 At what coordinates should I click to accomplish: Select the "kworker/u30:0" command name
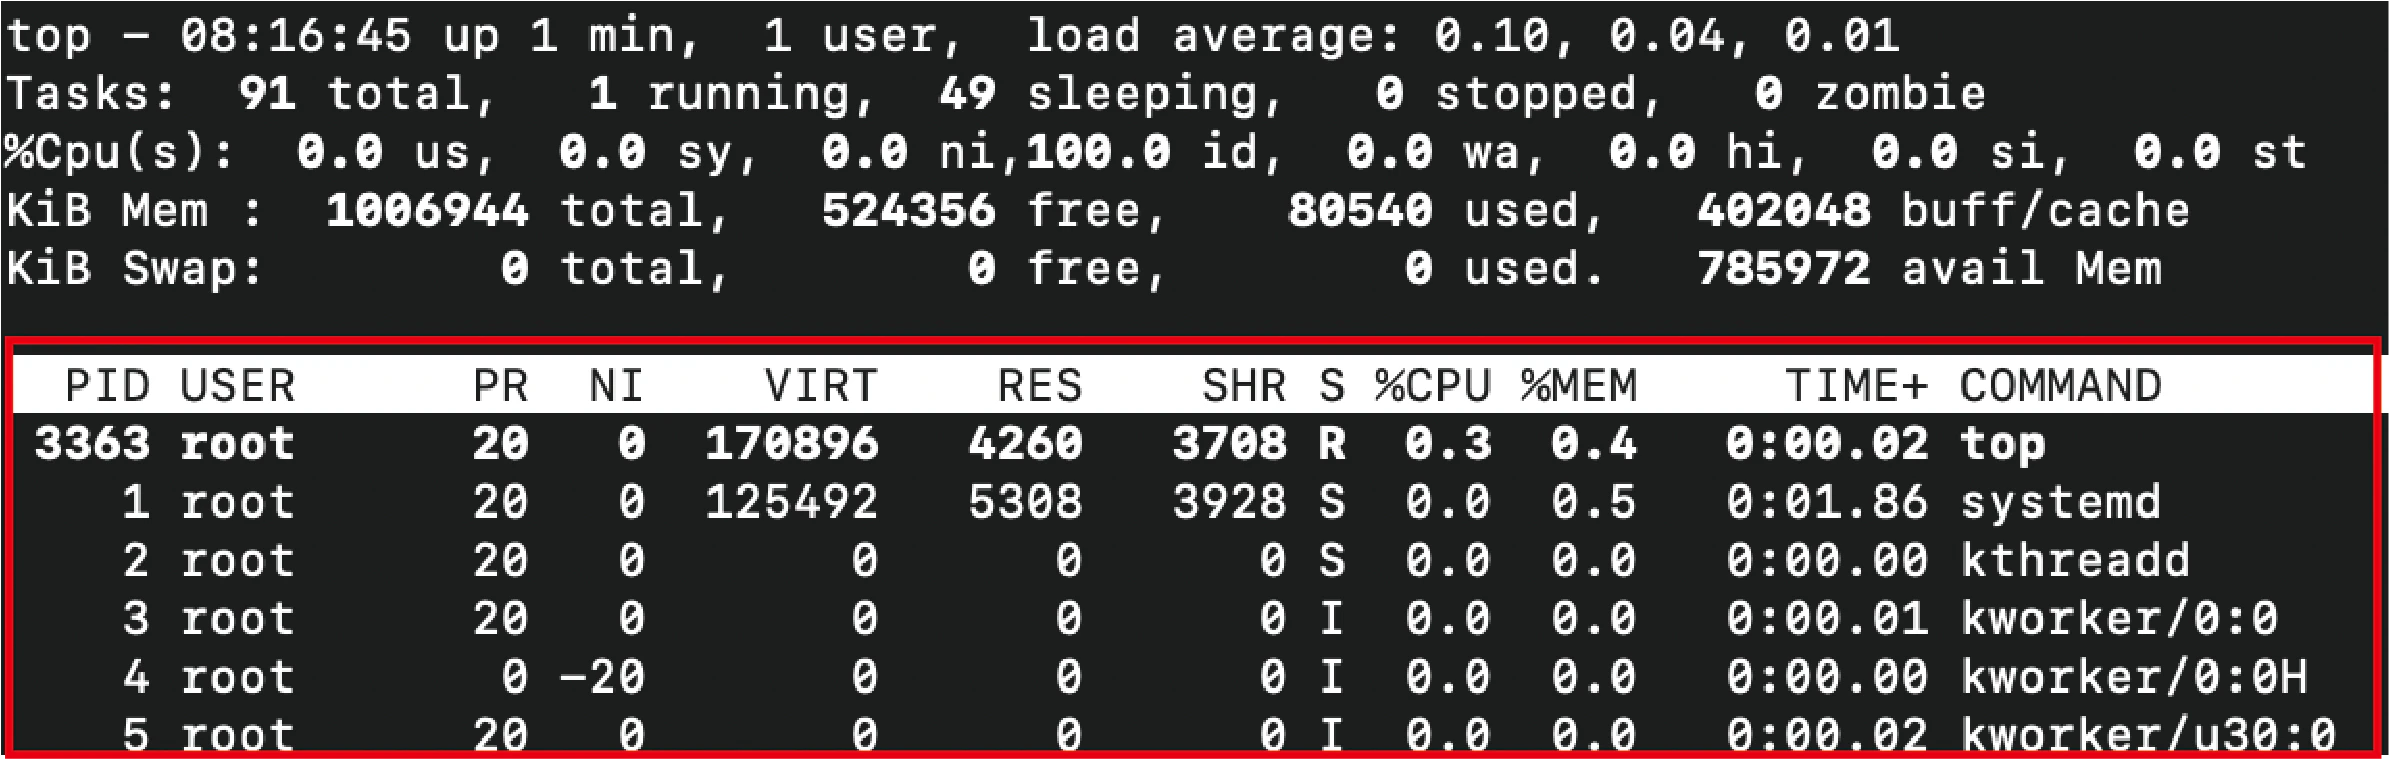point(2148,735)
